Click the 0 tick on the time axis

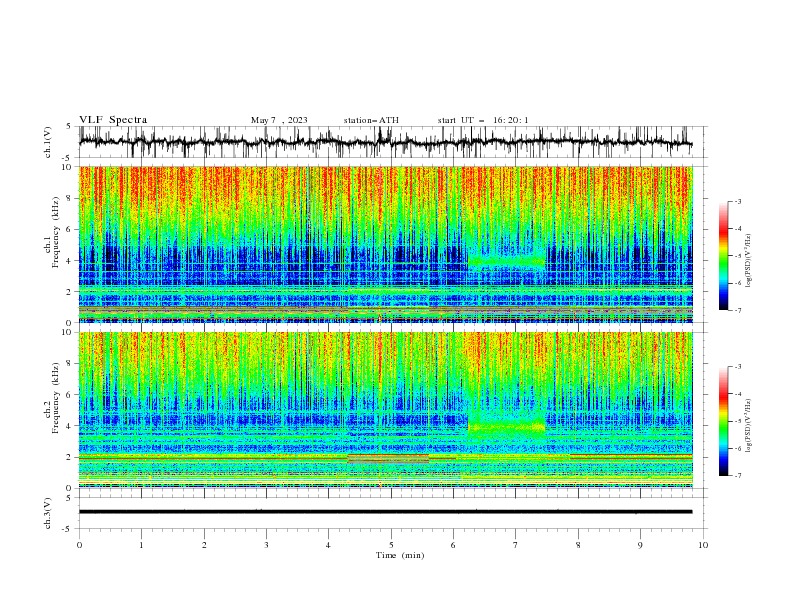tap(79, 545)
